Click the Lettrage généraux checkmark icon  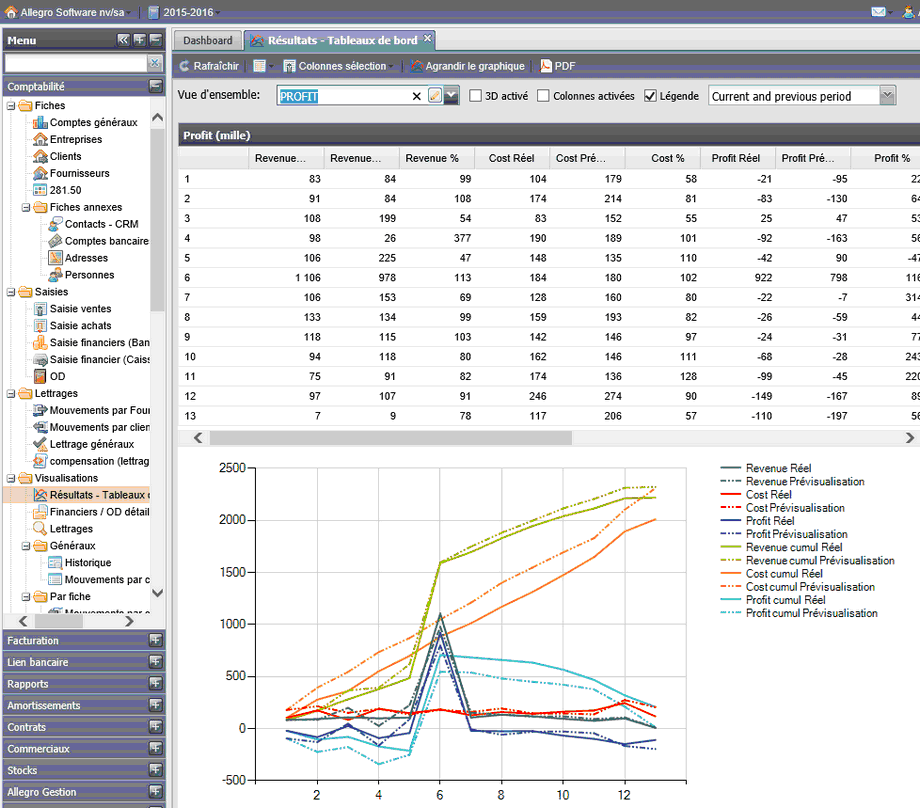click(x=40, y=444)
